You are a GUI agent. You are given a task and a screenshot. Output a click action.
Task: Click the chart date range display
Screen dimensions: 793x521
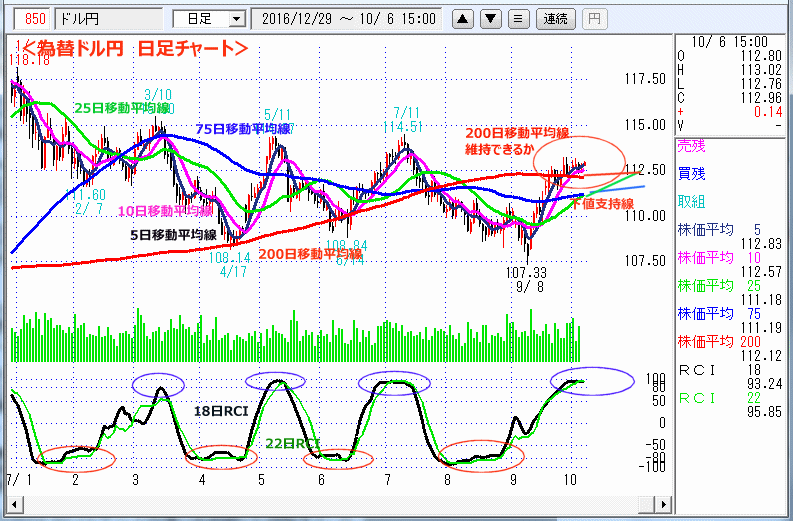coord(348,18)
